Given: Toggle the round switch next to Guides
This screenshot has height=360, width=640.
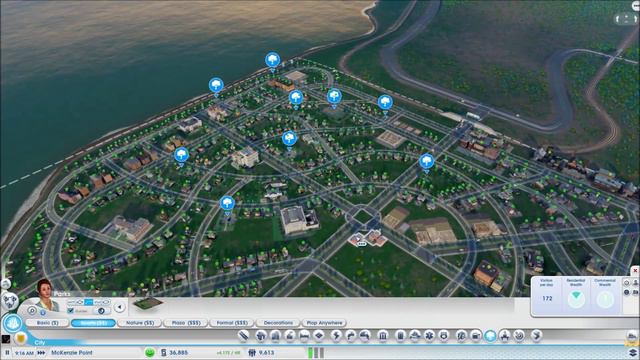Looking at the screenshot, I should click(101, 311).
